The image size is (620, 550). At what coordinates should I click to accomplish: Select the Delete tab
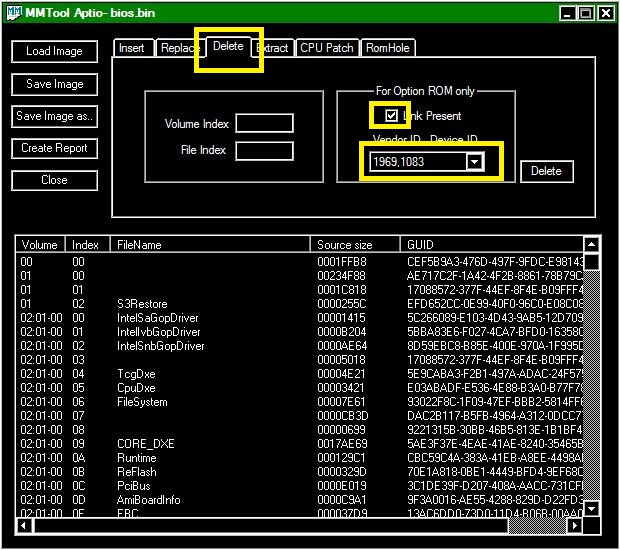[228, 46]
